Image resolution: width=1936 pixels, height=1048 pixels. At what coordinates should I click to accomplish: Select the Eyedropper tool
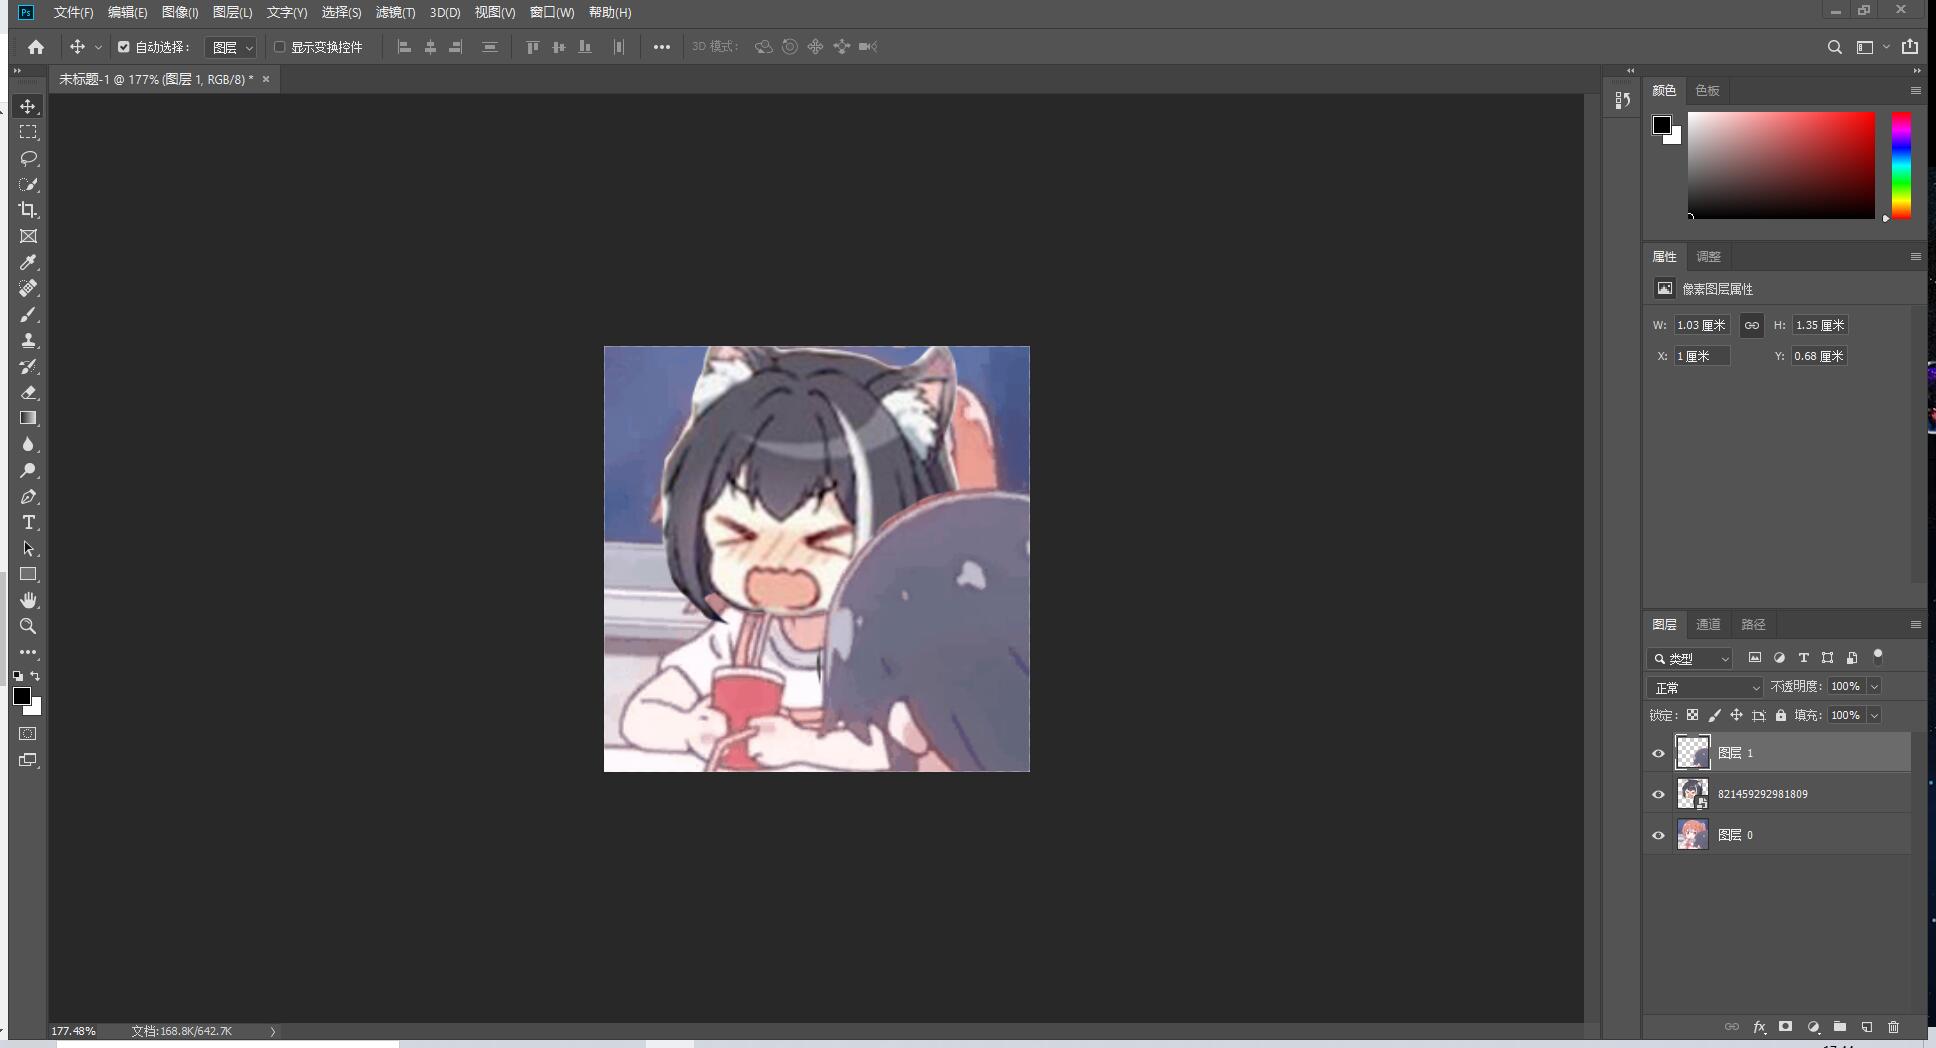(28, 262)
